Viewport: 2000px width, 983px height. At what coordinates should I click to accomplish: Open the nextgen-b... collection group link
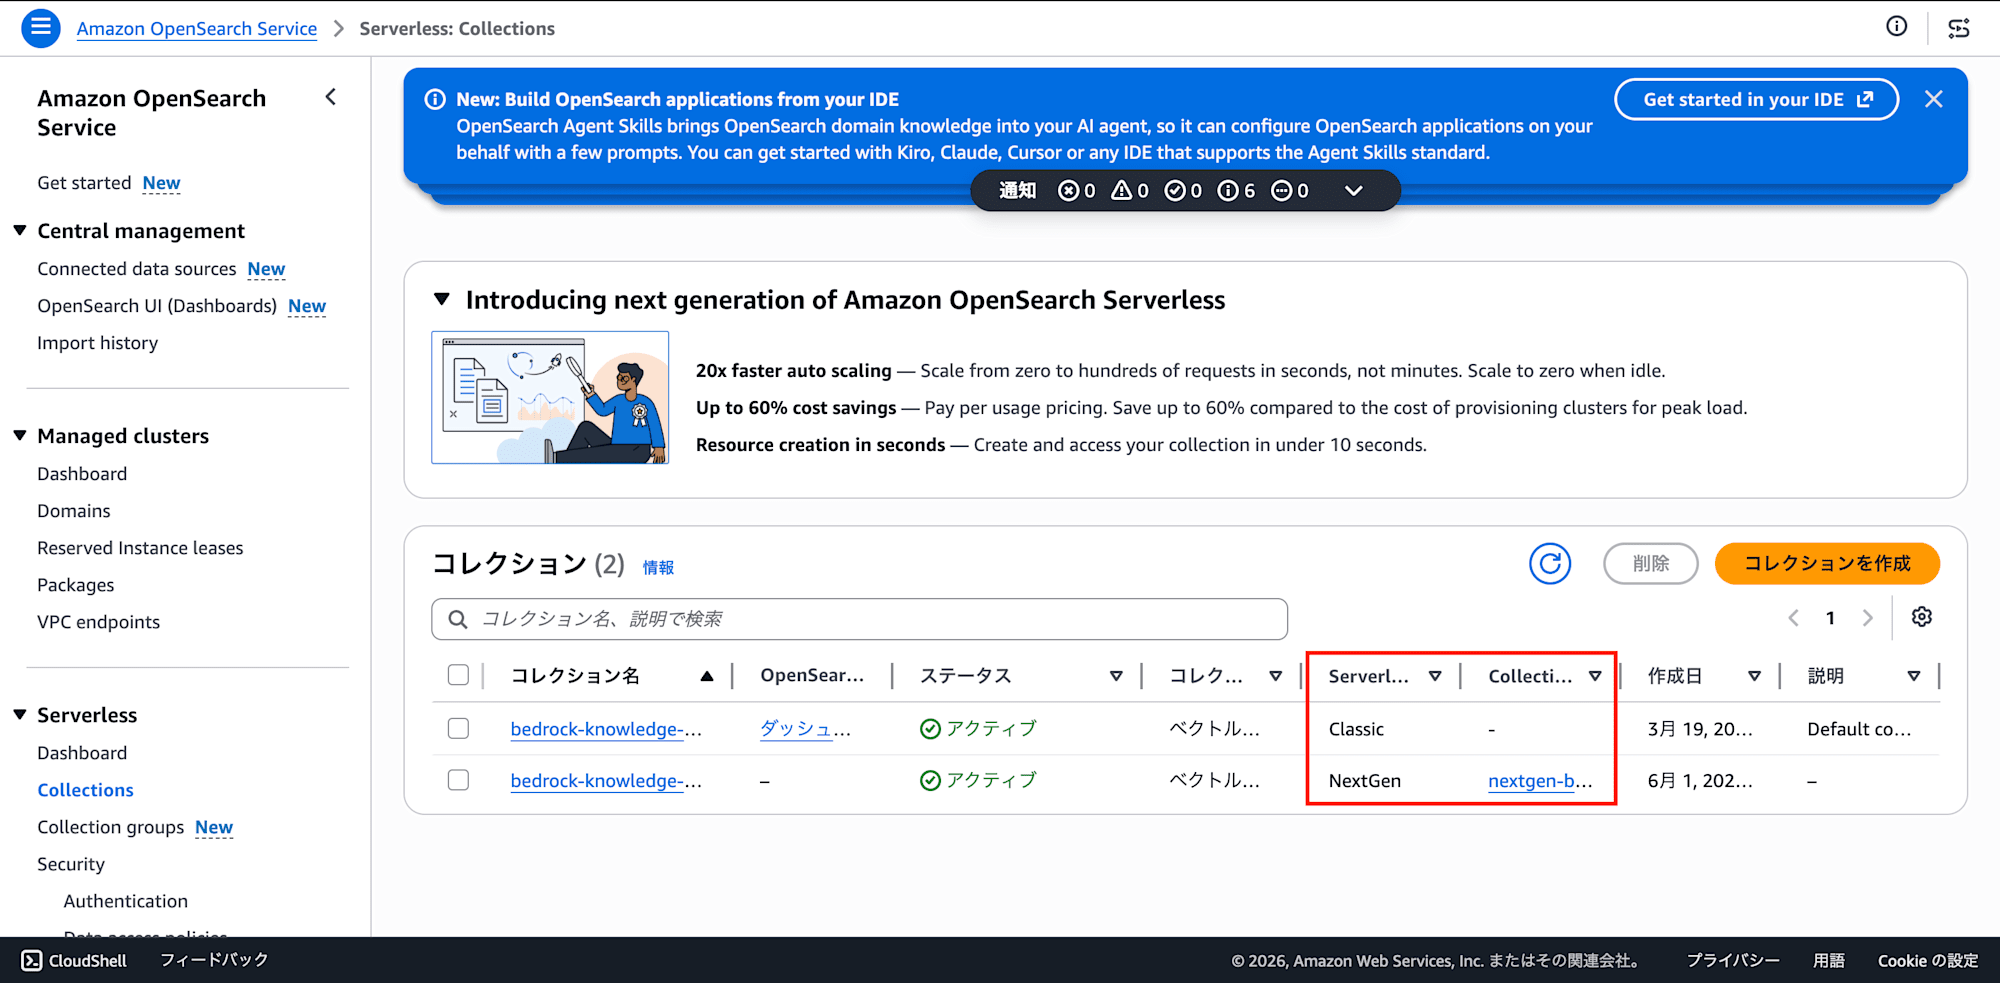(x=1540, y=781)
